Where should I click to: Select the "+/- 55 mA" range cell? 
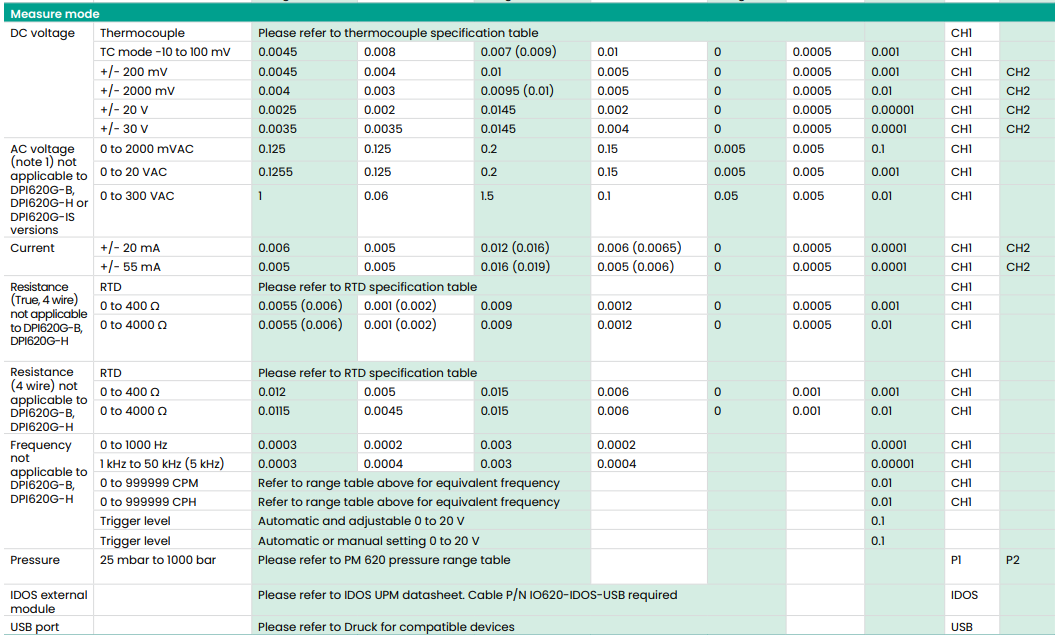[x=130, y=267]
